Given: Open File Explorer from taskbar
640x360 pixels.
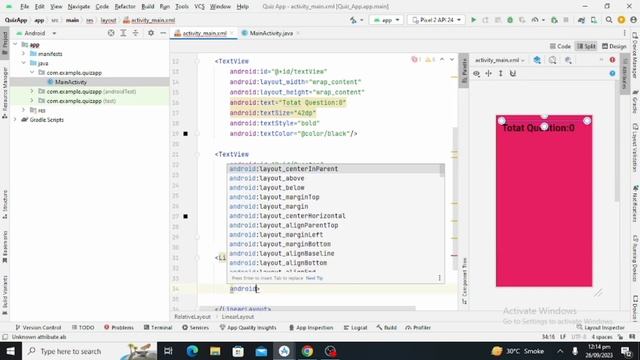Looking at the screenshot, I should (x=215, y=351).
